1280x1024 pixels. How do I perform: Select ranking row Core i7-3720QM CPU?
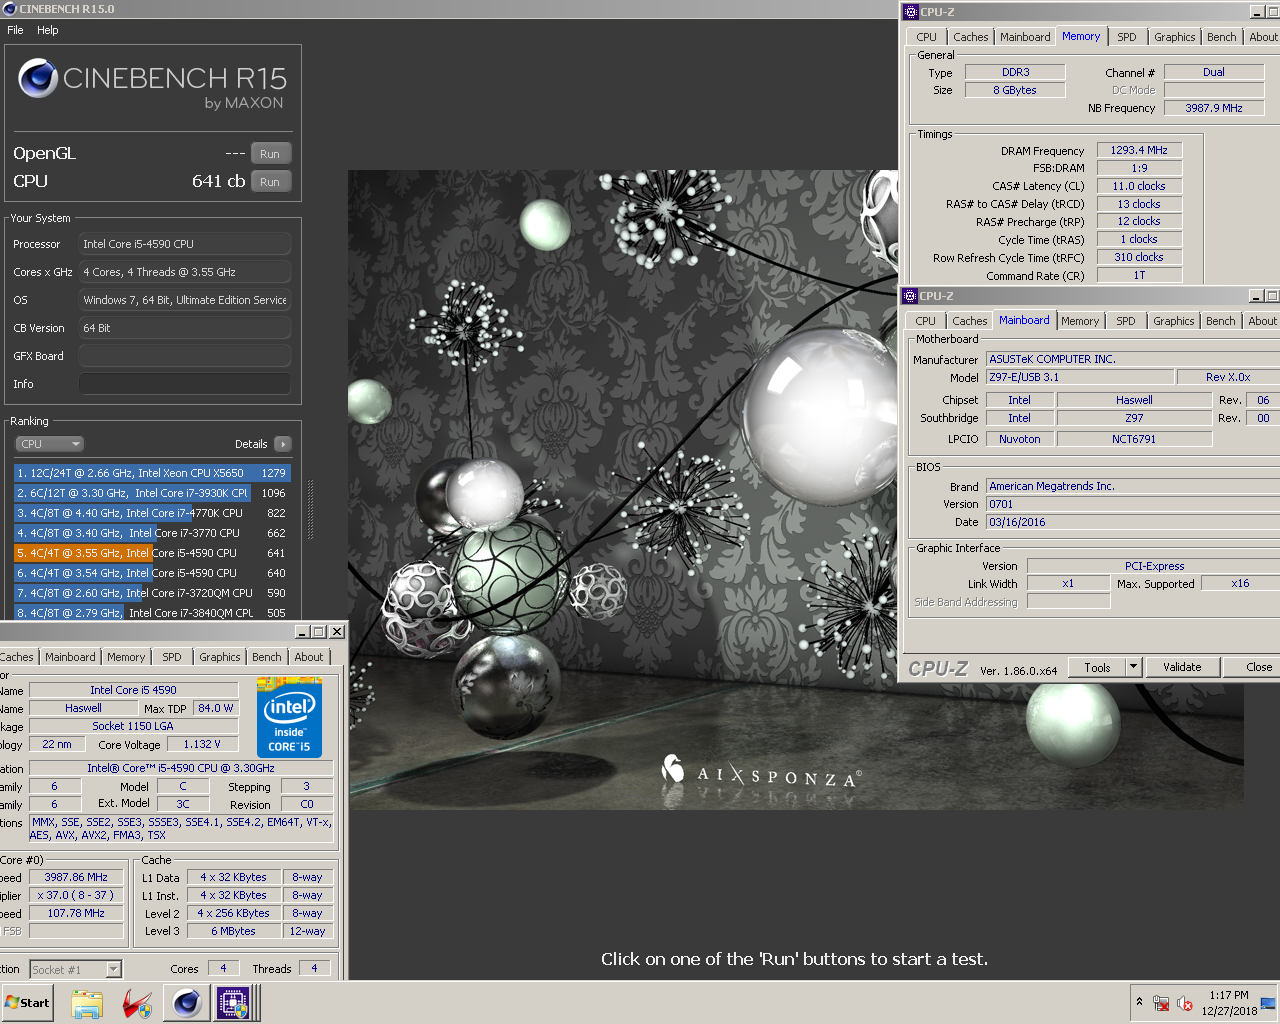click(152, 593)
